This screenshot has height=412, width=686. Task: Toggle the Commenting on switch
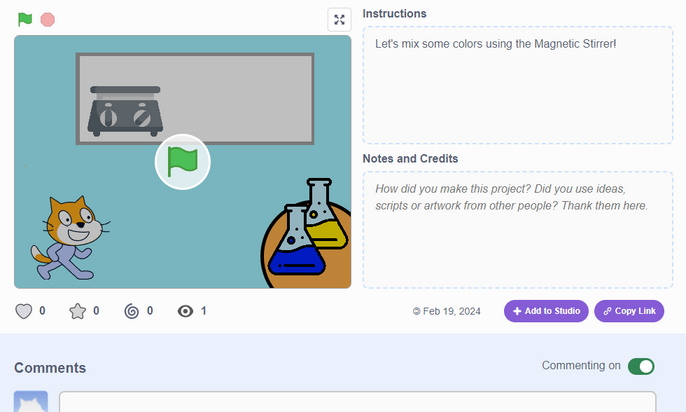click(x=641, y=367)
